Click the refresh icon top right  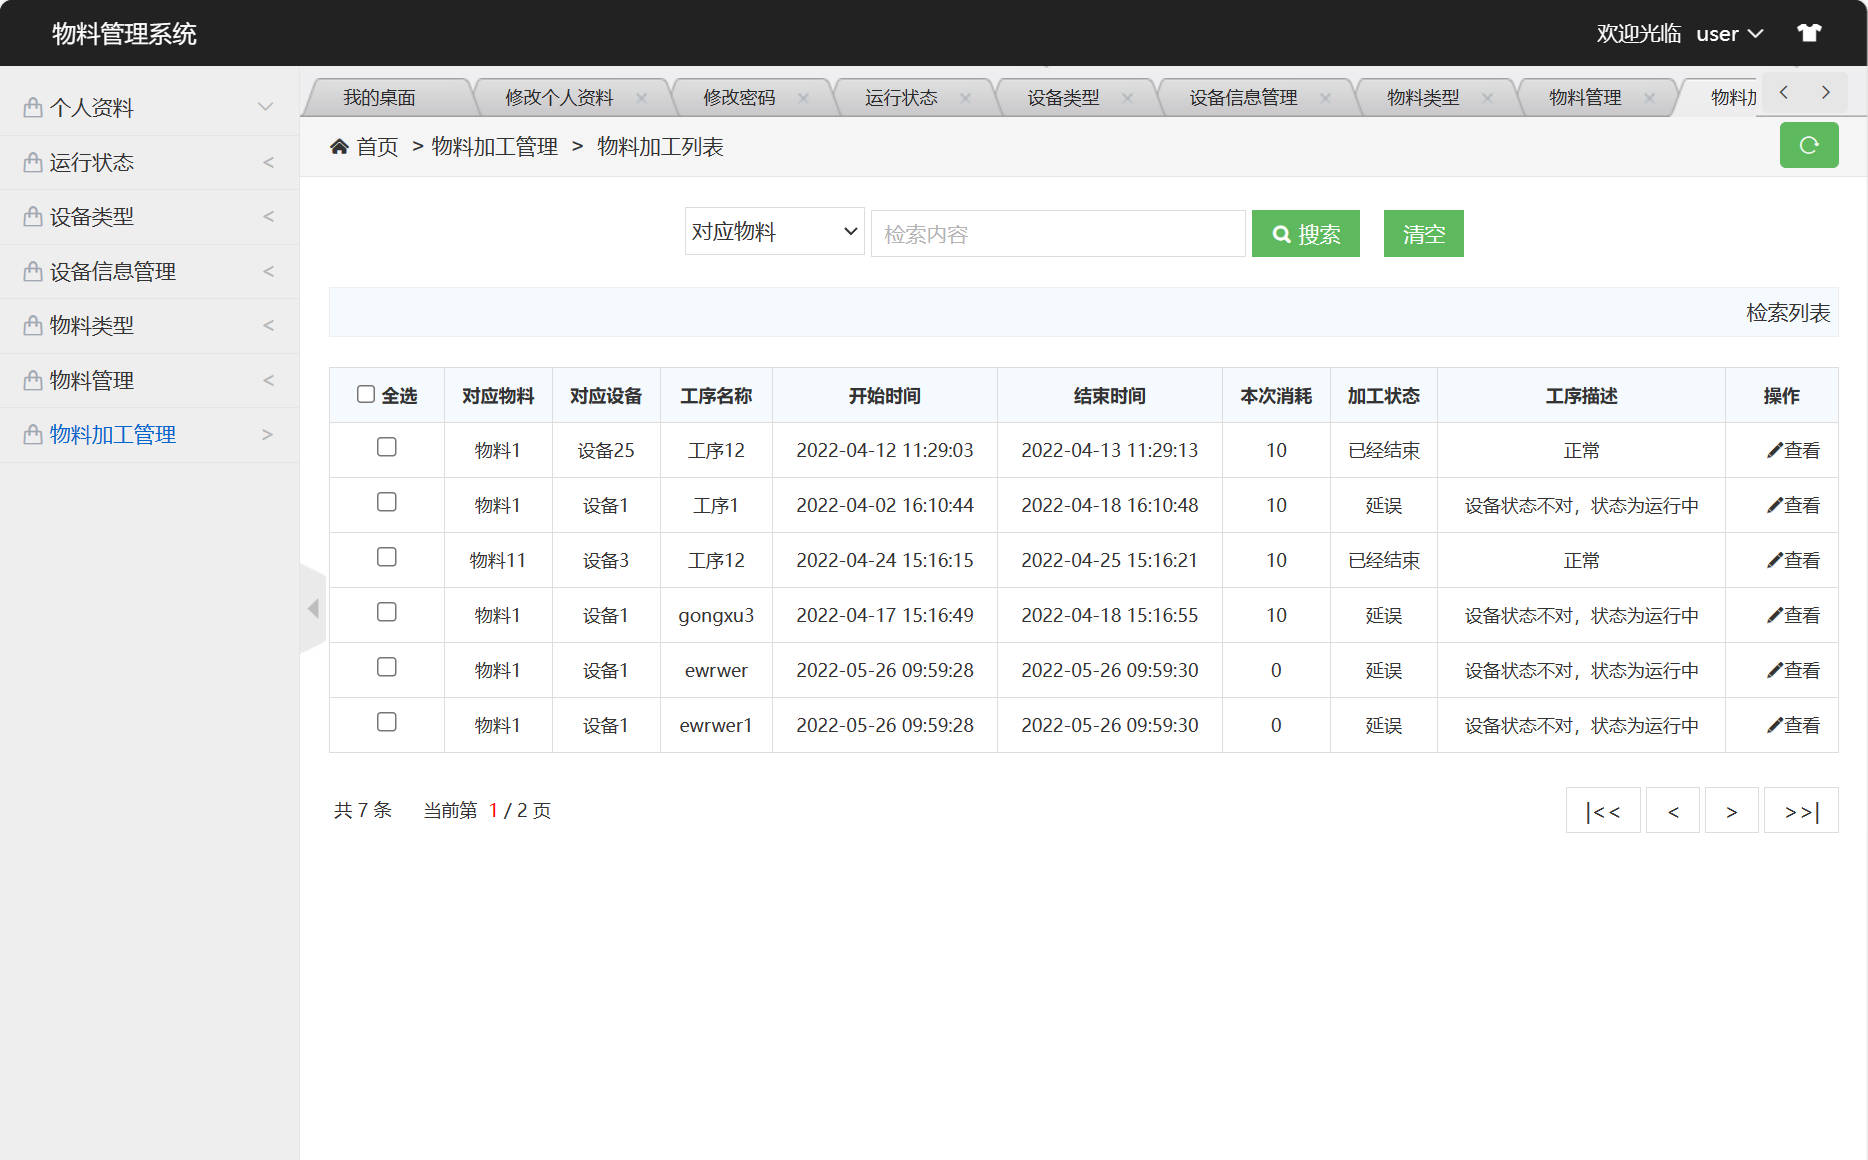coord(1809,145)
